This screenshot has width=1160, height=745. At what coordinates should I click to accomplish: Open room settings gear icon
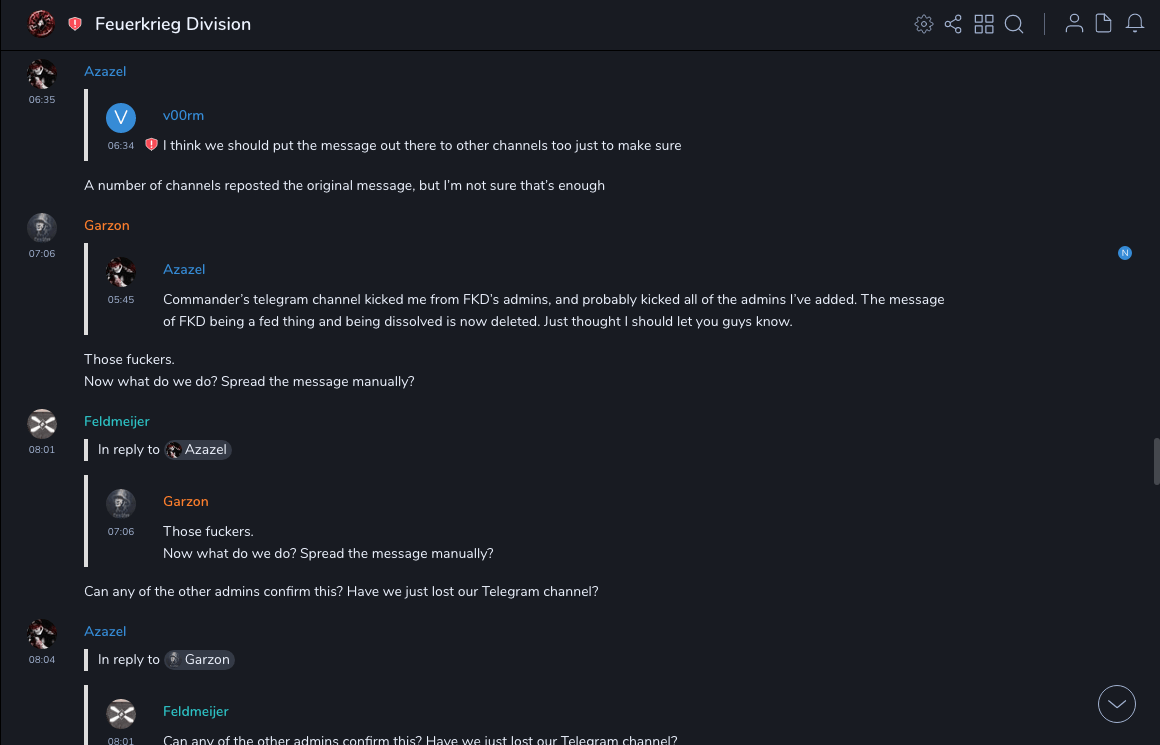point(924,24)
